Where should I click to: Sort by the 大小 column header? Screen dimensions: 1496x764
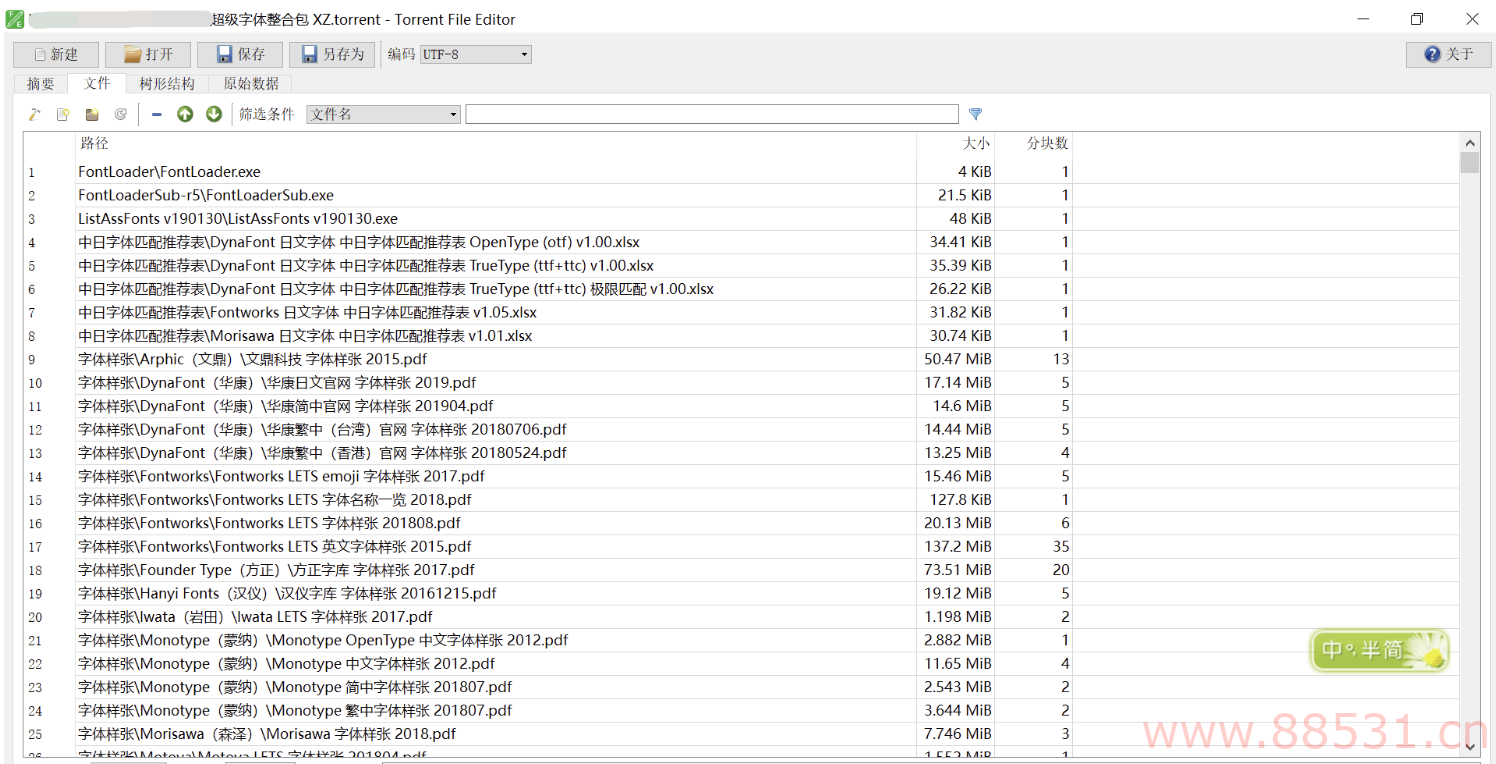click(x=975, y=144)
